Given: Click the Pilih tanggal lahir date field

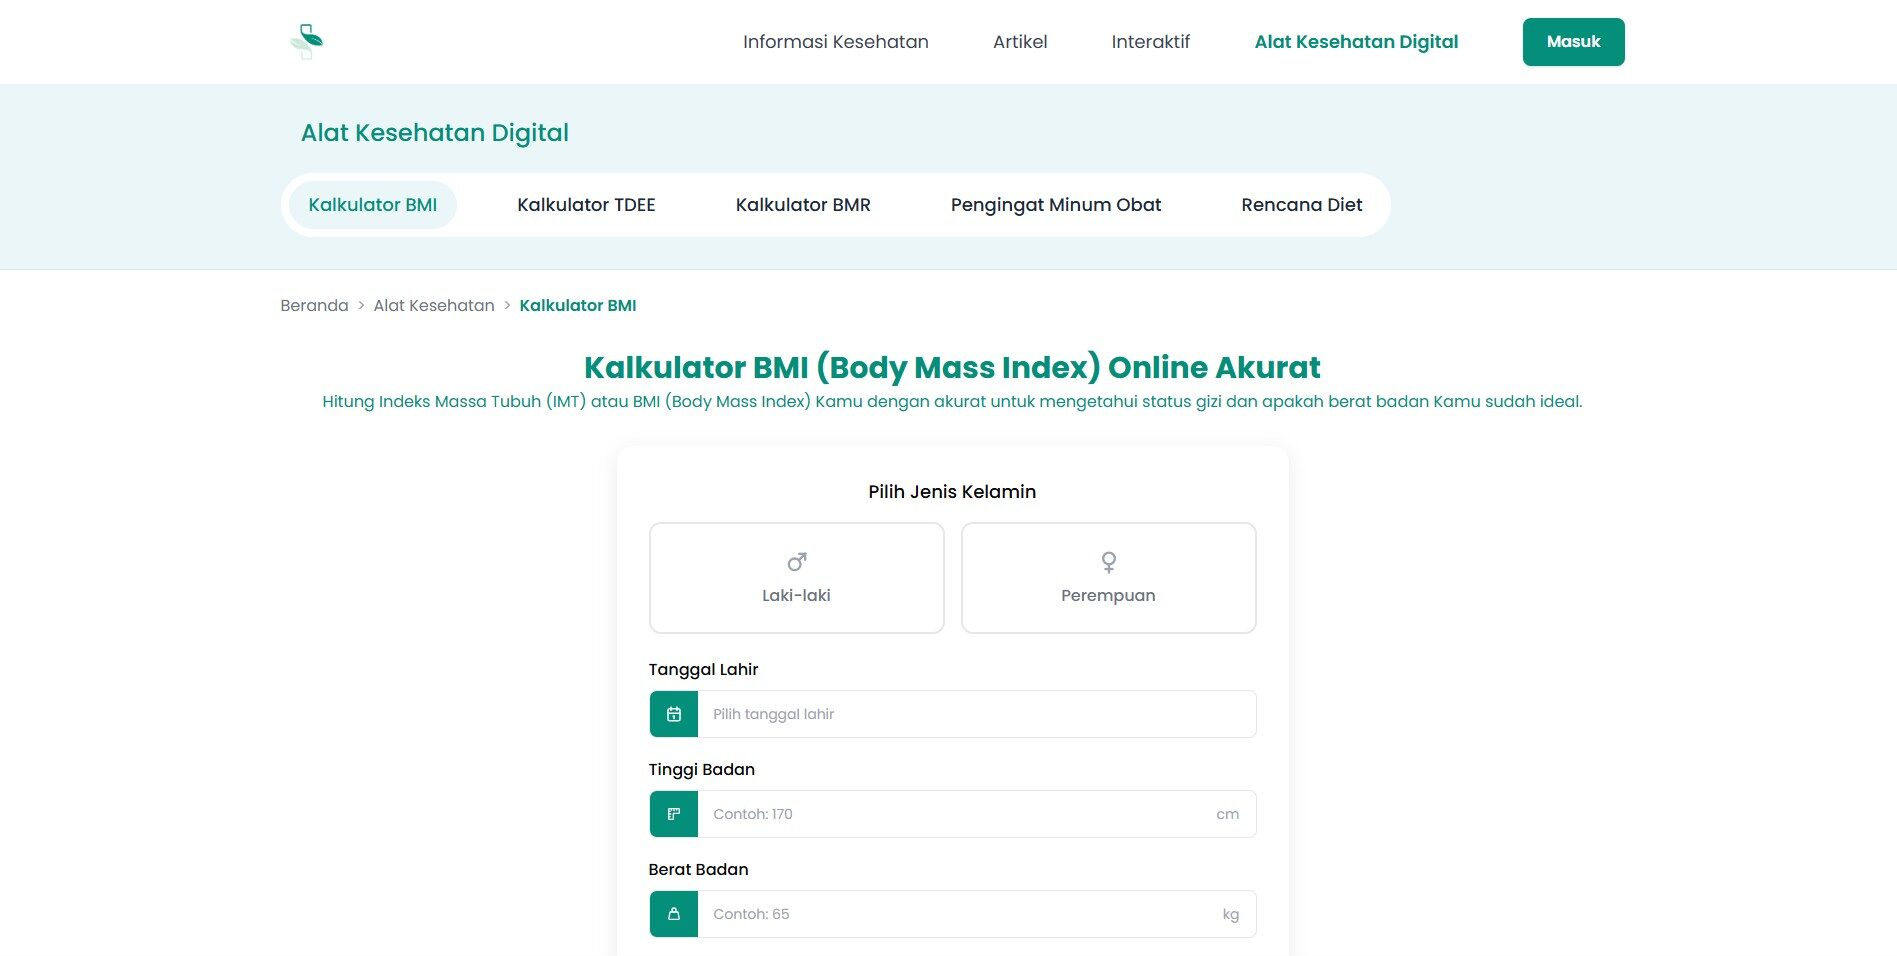Looking at the screenshot, I should point(977,714).
